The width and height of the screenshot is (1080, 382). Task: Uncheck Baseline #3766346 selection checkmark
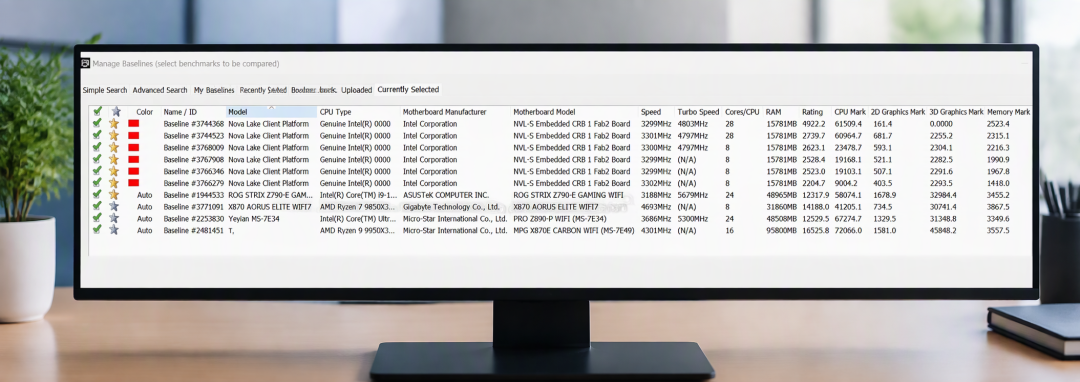coord(97,171)
